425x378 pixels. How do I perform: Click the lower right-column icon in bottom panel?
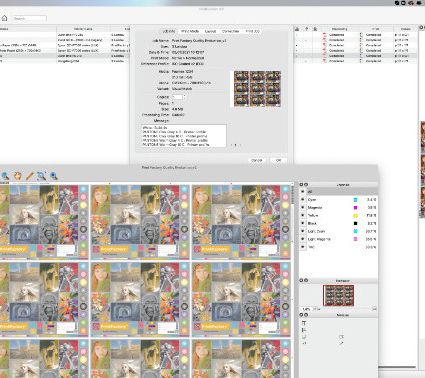(x=341, y=343)
